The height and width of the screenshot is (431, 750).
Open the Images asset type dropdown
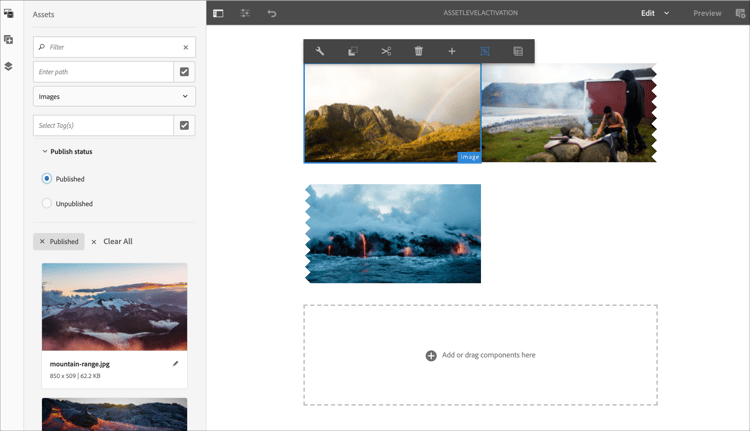[114, 96]
